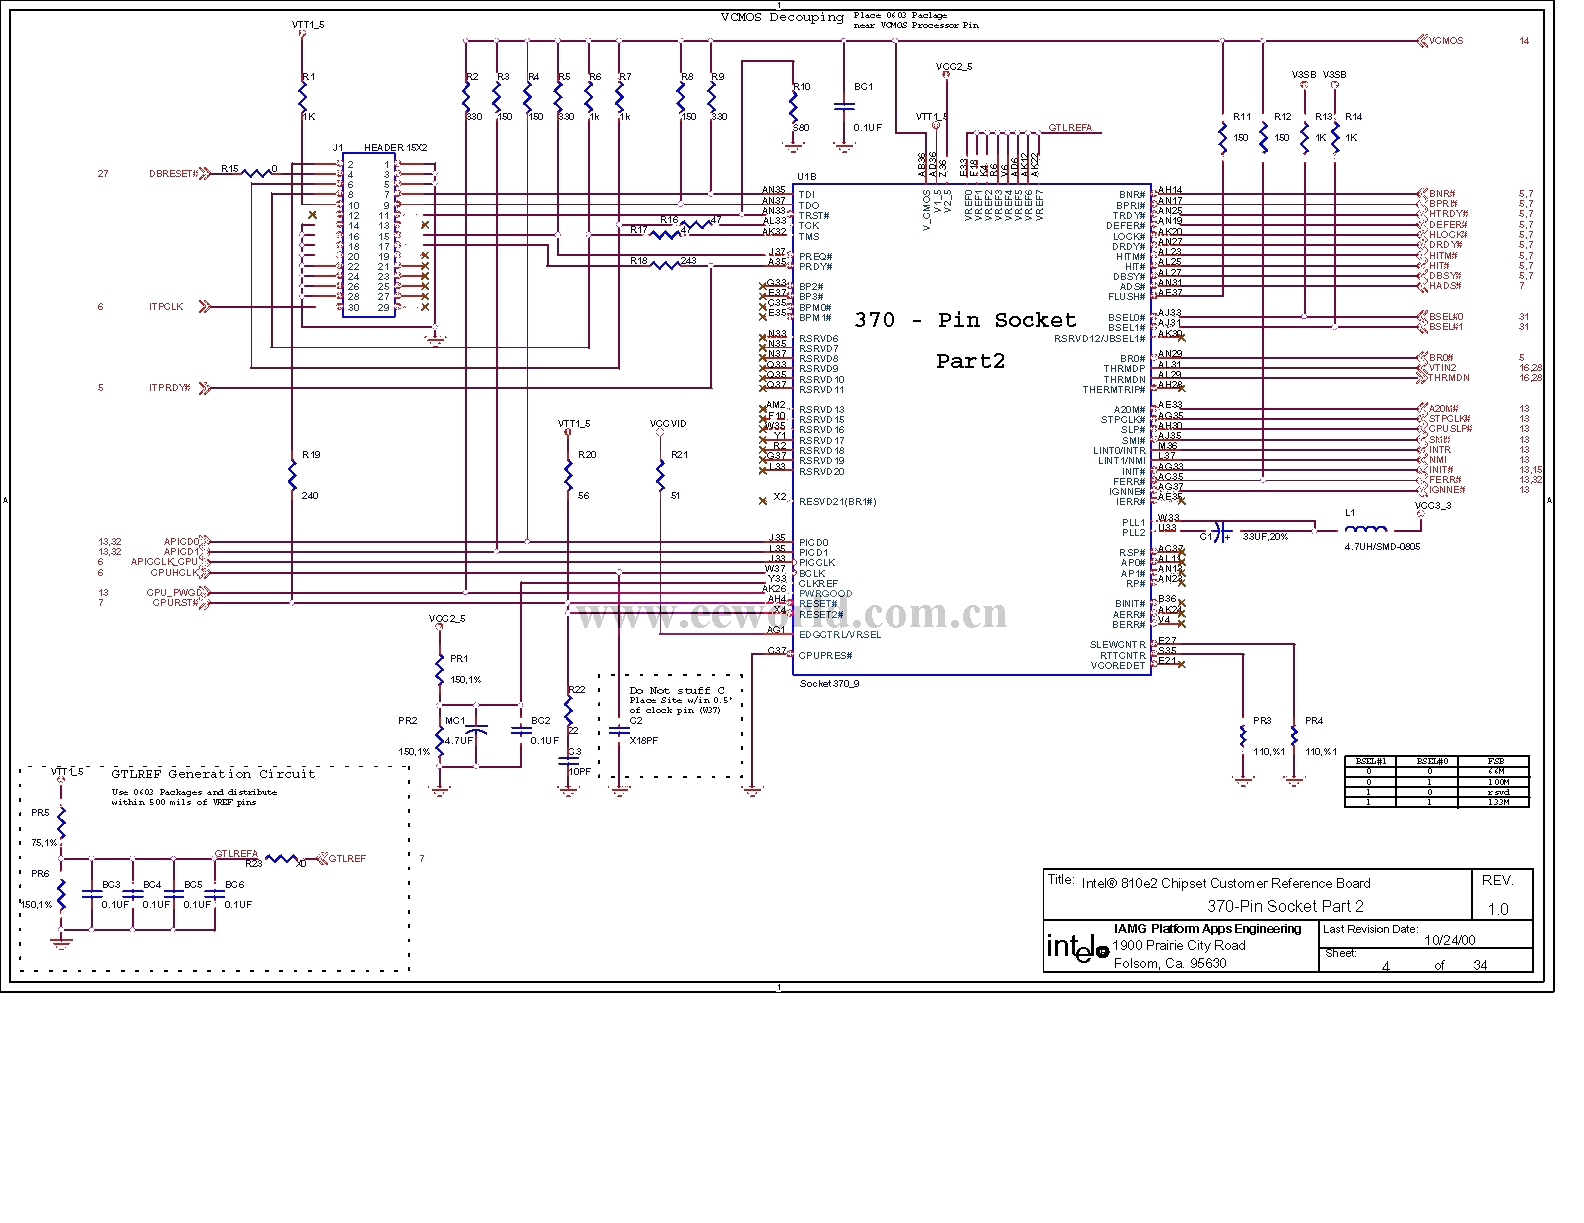Click the Do Not stuff C note
The image size is (1584, 1223).
(676, 691)
